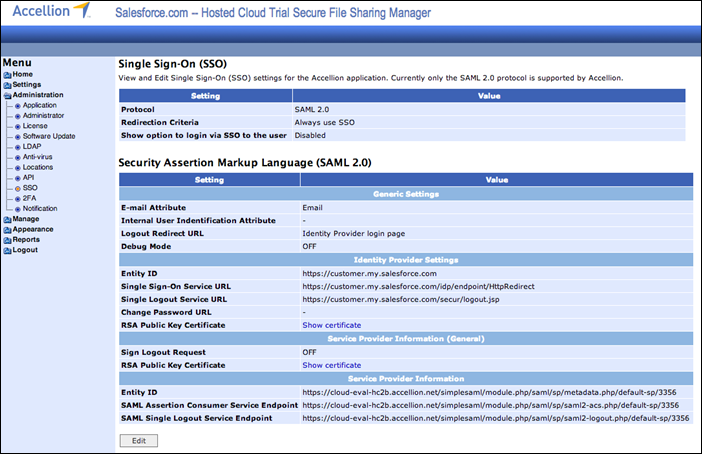
Task: Click the bullet icon beside 2FA
Action: [x=18, y=199]
